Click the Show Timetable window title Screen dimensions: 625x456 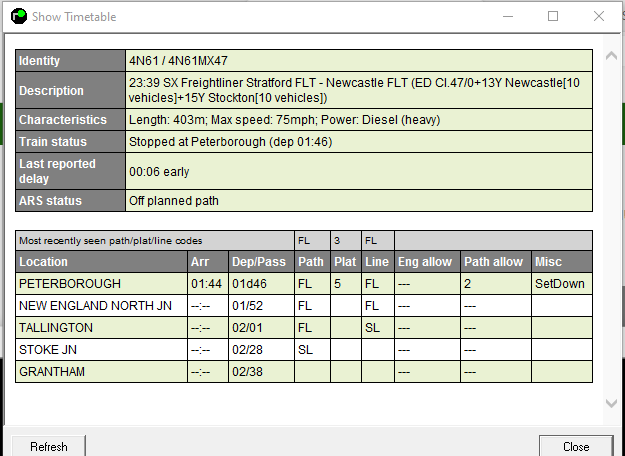pyautogui.click(x=74, y=17)
